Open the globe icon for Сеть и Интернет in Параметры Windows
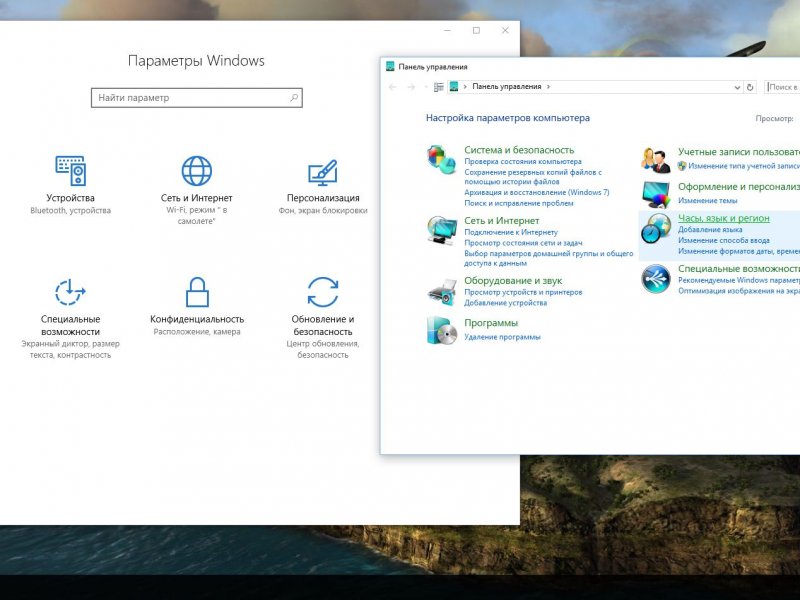 pos(196,170)
